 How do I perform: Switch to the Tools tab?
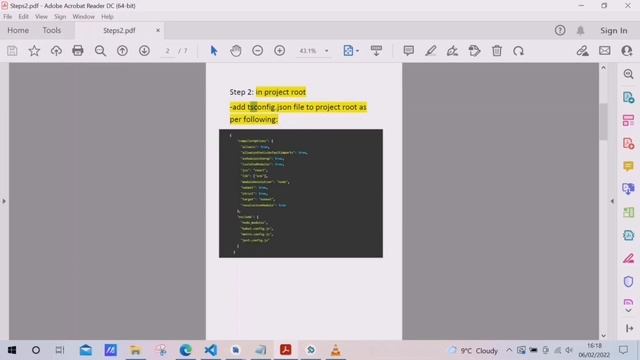pos(51,31)
